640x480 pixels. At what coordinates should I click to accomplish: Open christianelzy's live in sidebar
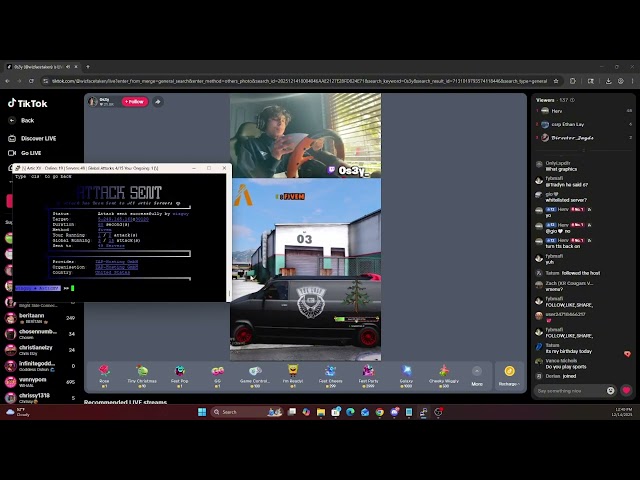pyautogui.click(x=40, y=350)
